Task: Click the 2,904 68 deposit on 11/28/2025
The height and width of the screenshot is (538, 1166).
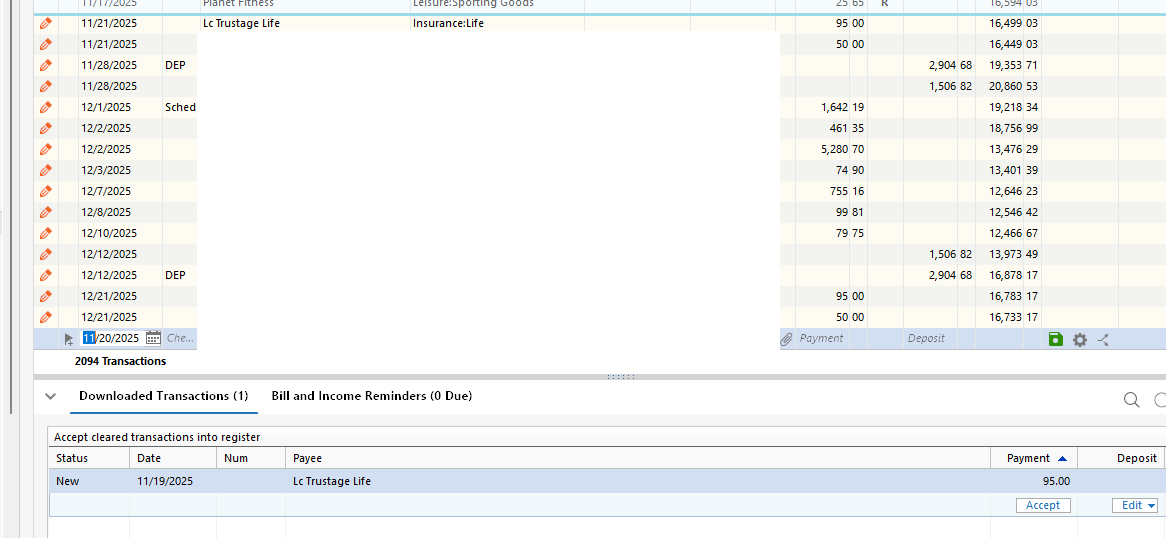Action: click(950, 65)
